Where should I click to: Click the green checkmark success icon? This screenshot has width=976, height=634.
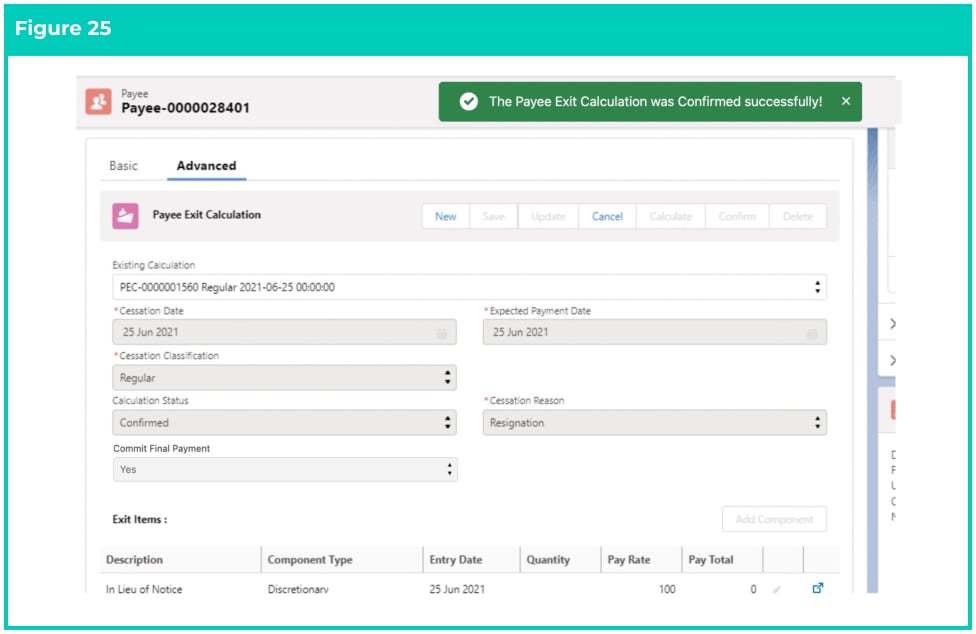coord(469,101)
